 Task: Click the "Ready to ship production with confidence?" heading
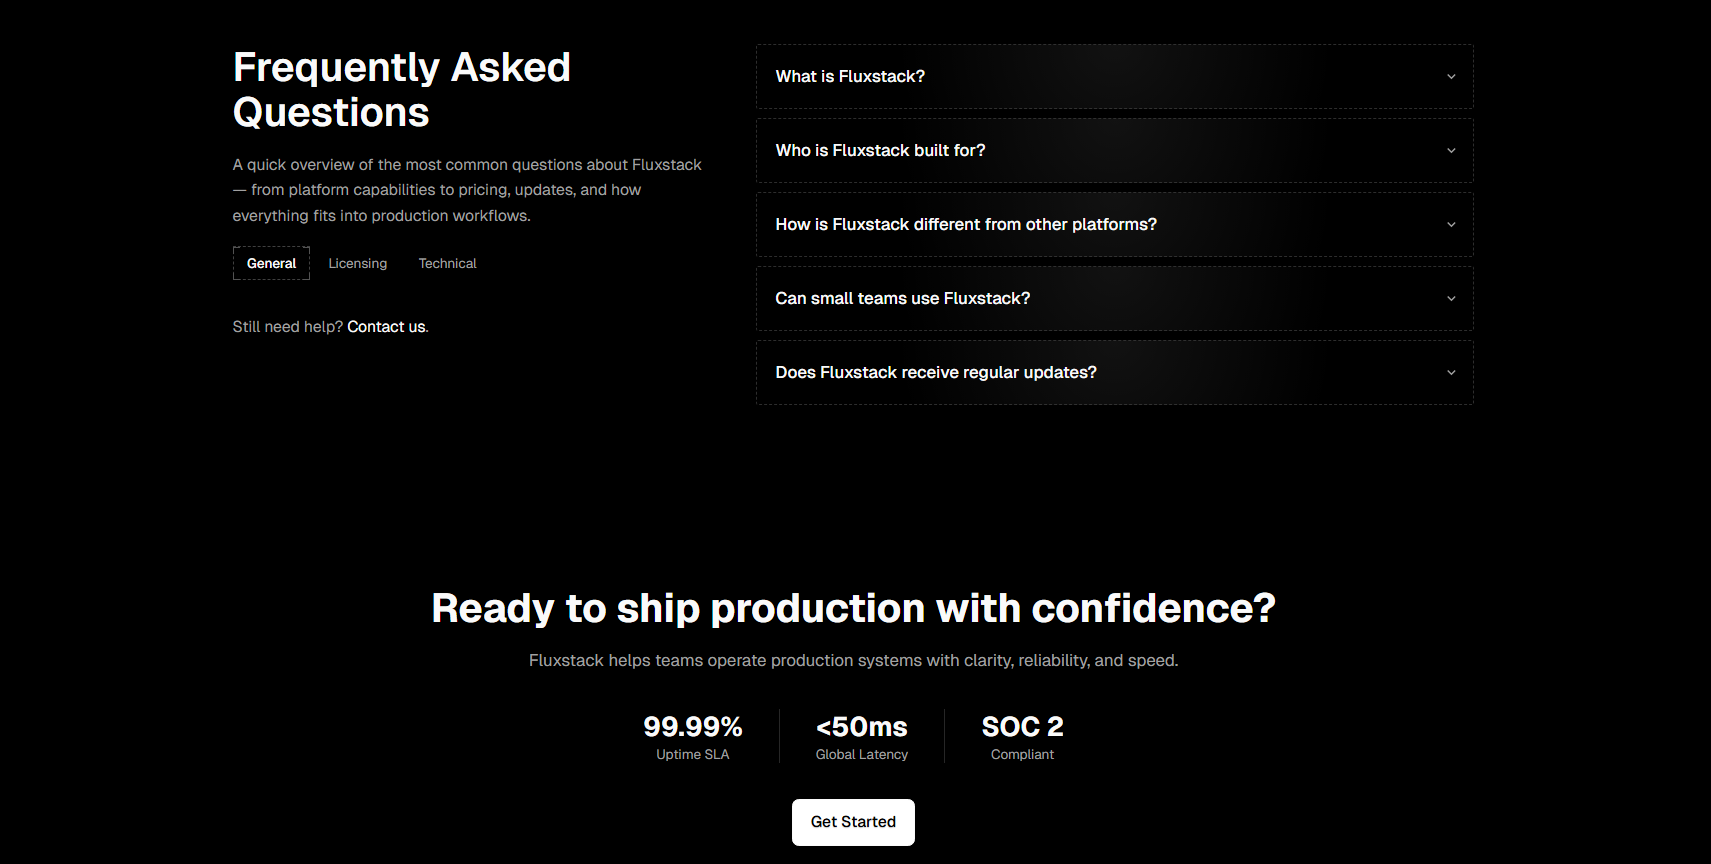pyautogui.click(x=853, y=608)
